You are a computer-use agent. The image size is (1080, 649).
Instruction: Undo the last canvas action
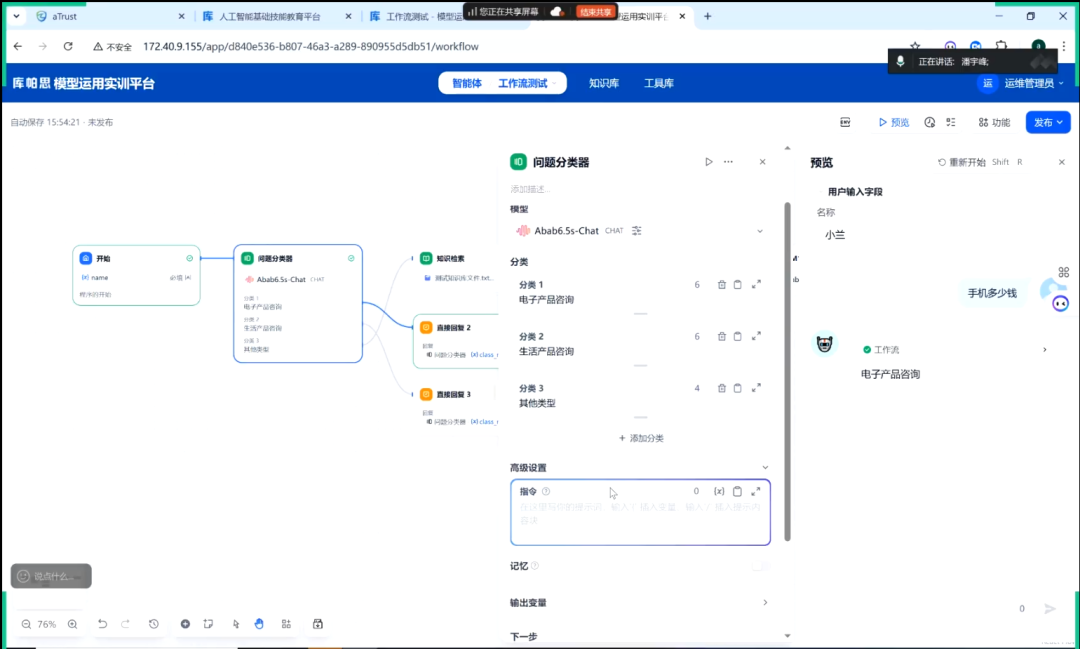click(x=102, y=624)
